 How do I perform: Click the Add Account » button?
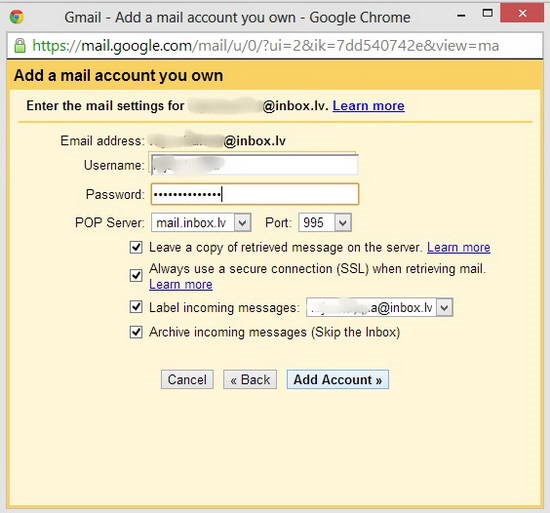pyautogui.click(x=337, y=379)
